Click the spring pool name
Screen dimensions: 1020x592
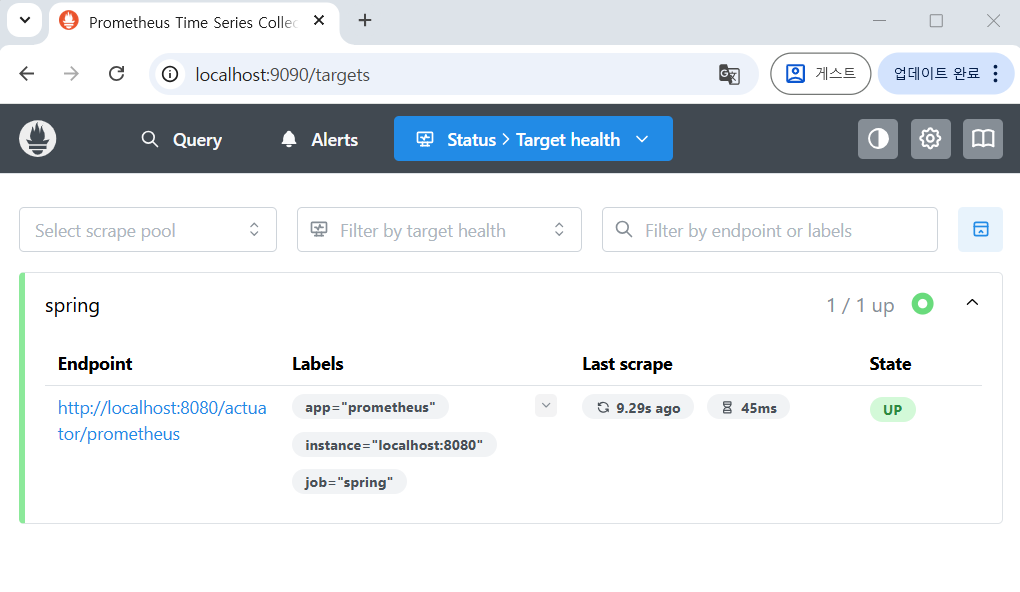(x=72, y=305)
